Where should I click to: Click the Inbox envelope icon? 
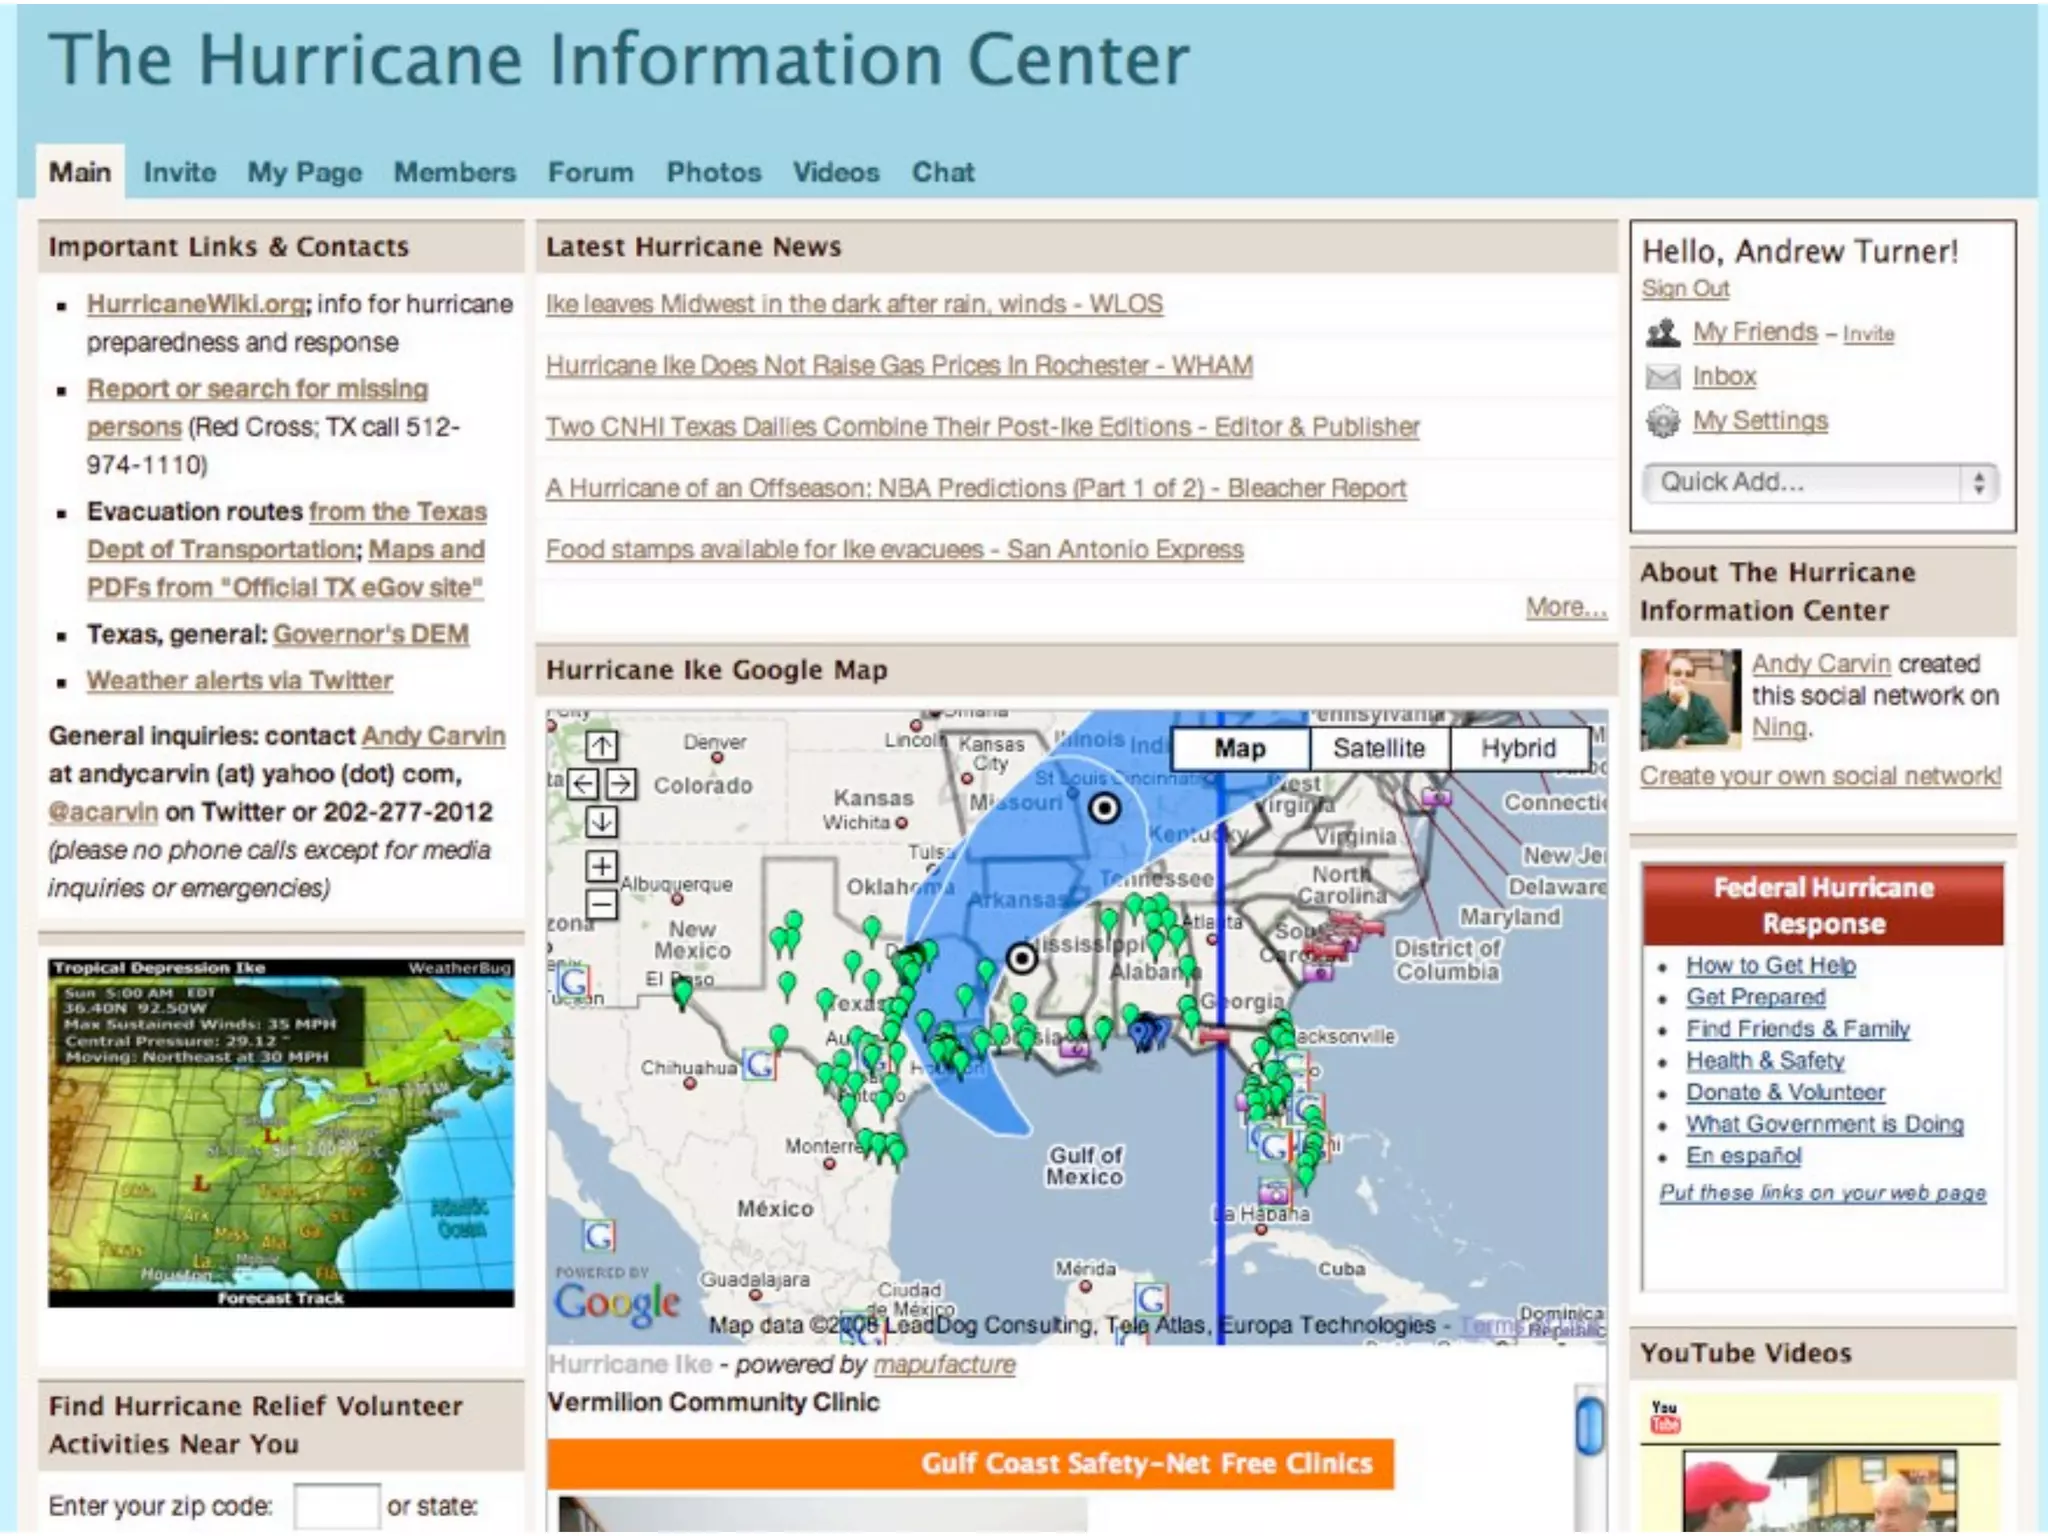[1663, 377]
